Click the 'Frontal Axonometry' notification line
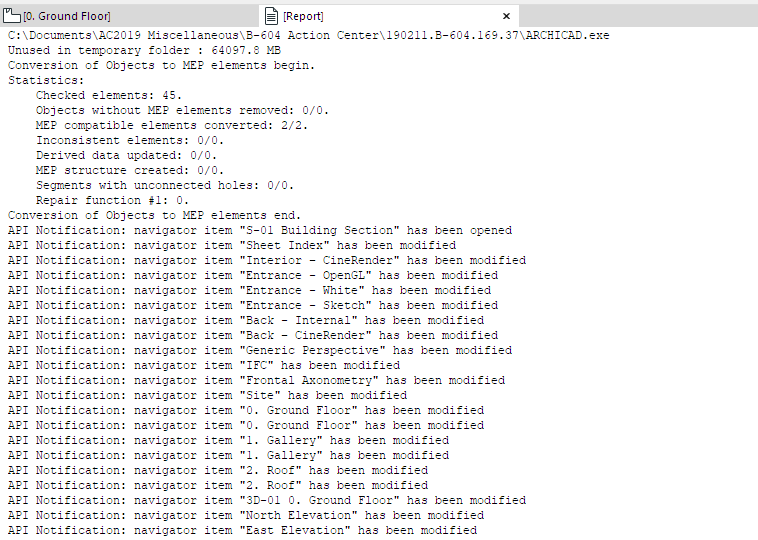758x540 pixels. [x=256, y=380]
